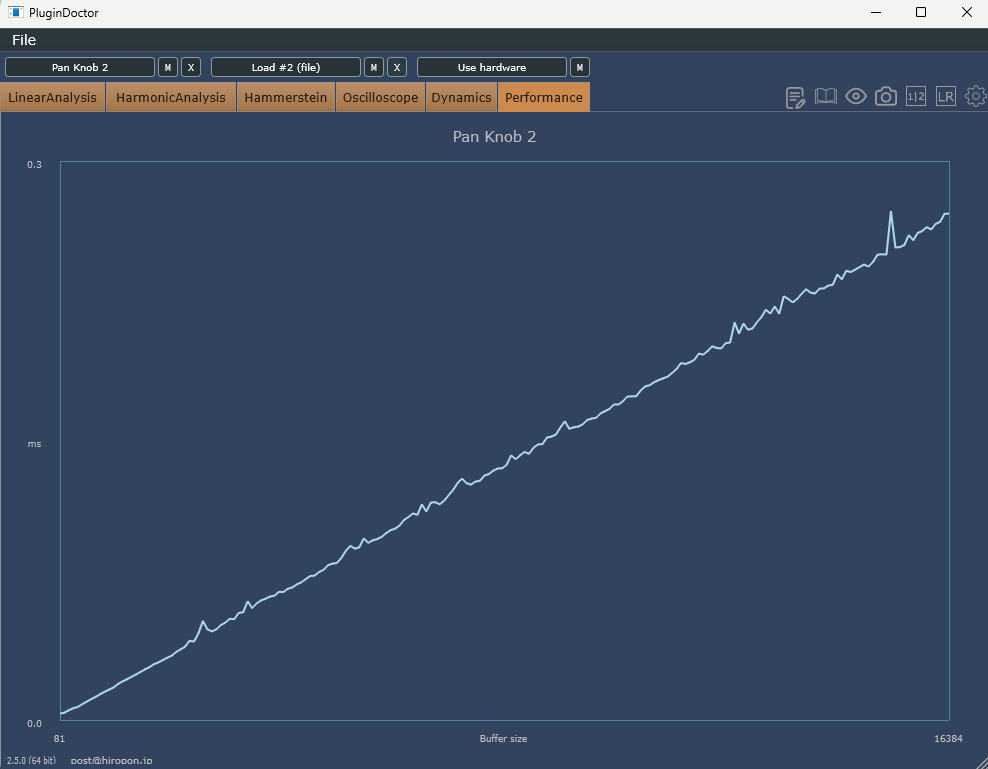Switch to the HarmonicAnalysis tab
The height and width of the screenshot is (769, 988).
(171, 97)
